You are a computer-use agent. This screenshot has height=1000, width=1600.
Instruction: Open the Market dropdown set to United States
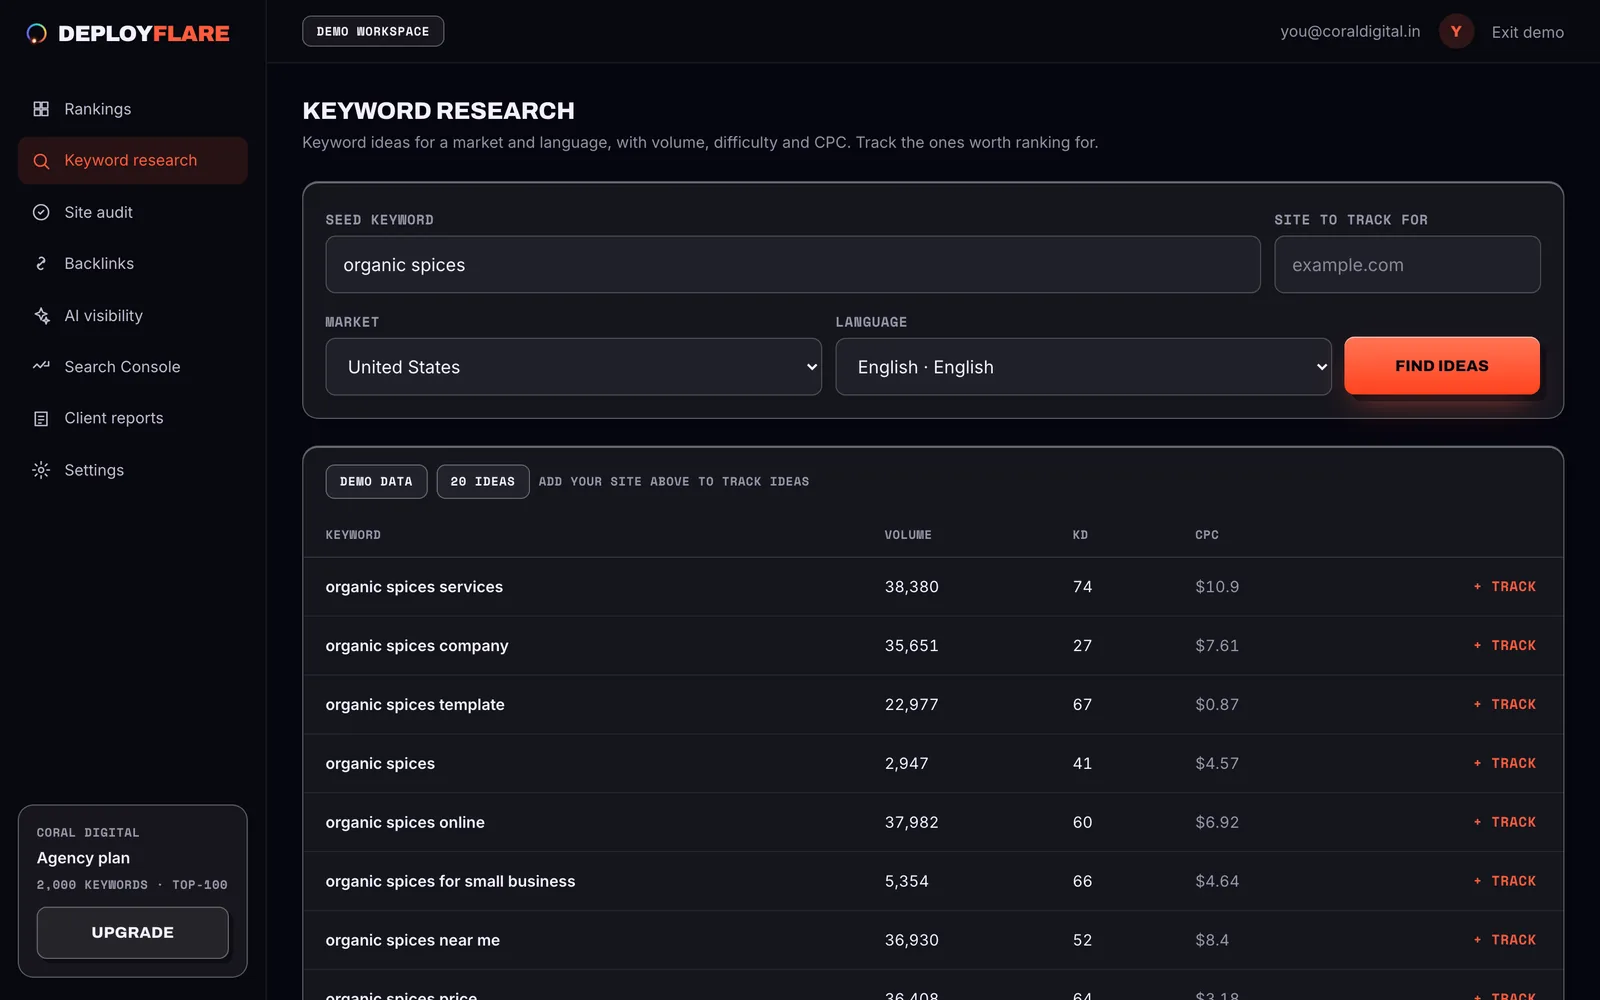coord(573,367)
